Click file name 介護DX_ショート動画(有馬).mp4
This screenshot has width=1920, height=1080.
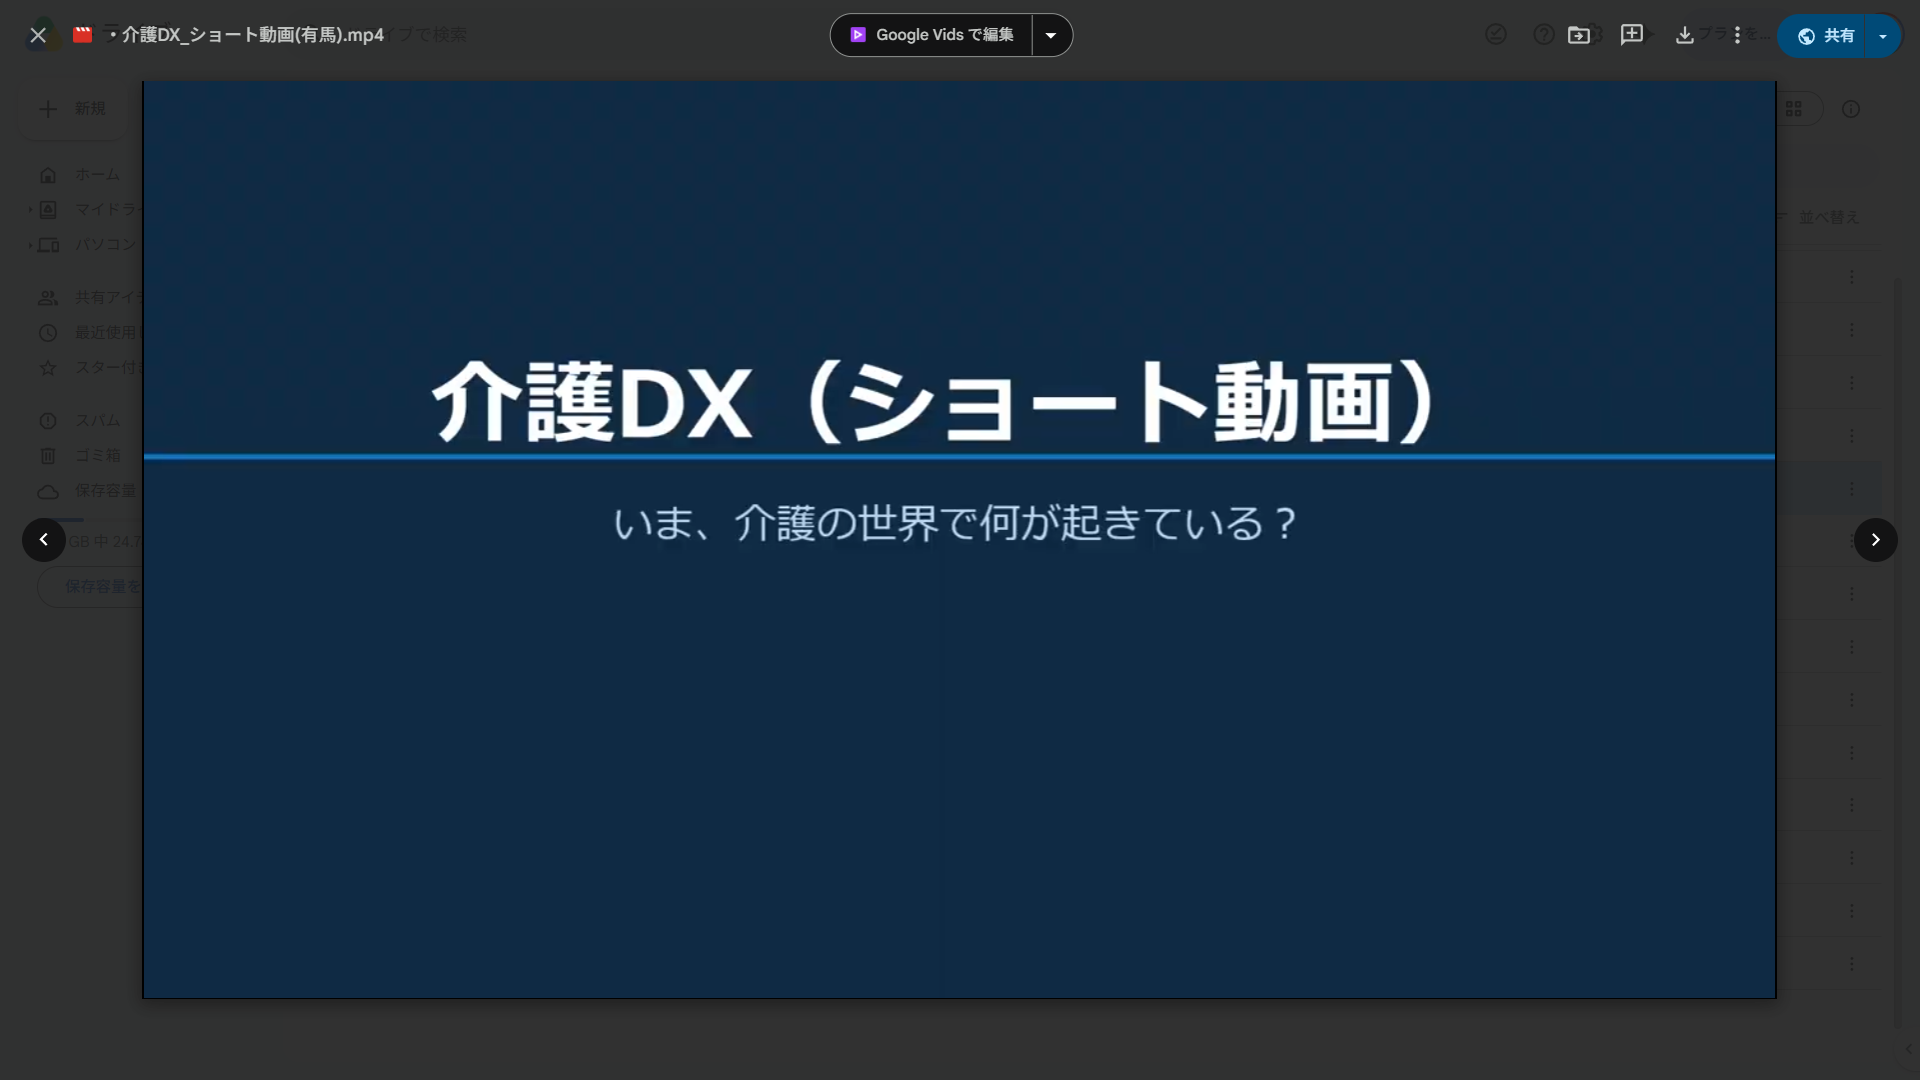point(252,35)
